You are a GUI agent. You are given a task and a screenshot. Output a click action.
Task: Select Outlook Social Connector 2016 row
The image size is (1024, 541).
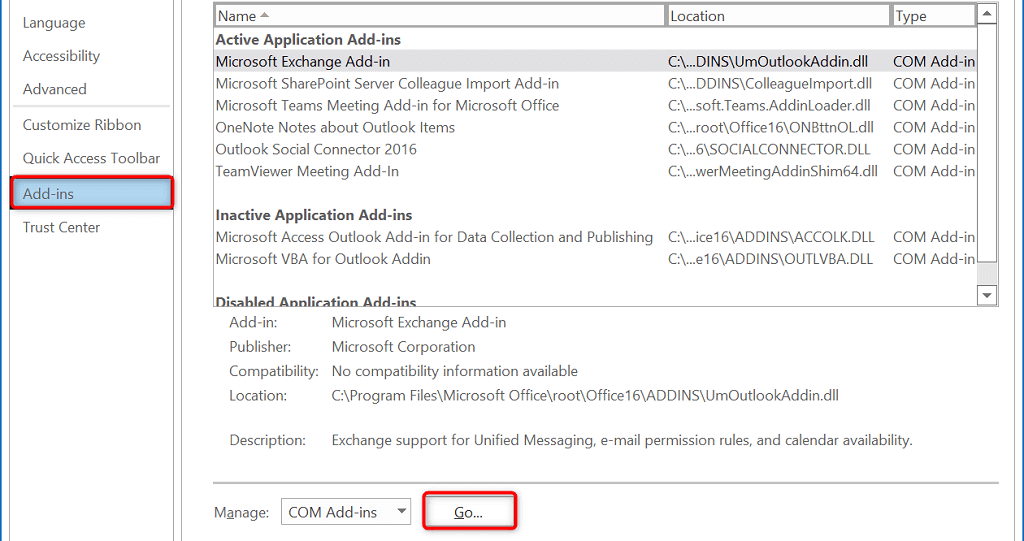[595, 150]
